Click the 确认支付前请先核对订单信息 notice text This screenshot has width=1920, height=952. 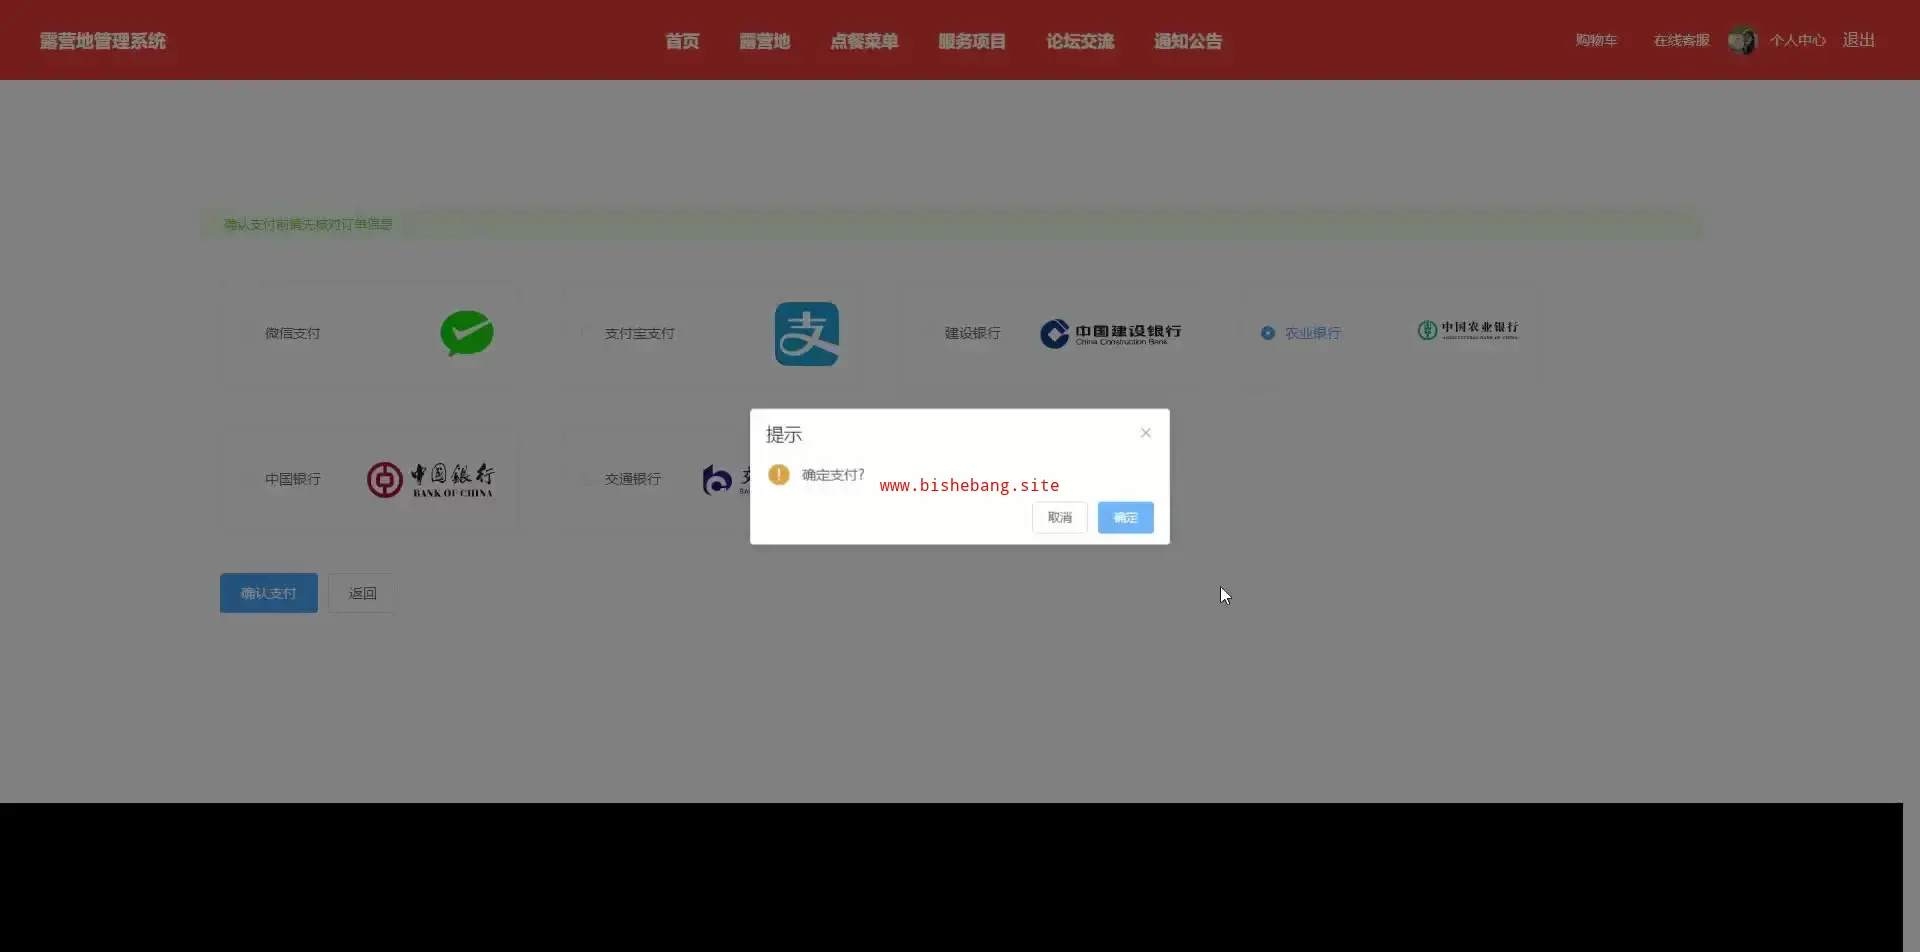(308, 224)
